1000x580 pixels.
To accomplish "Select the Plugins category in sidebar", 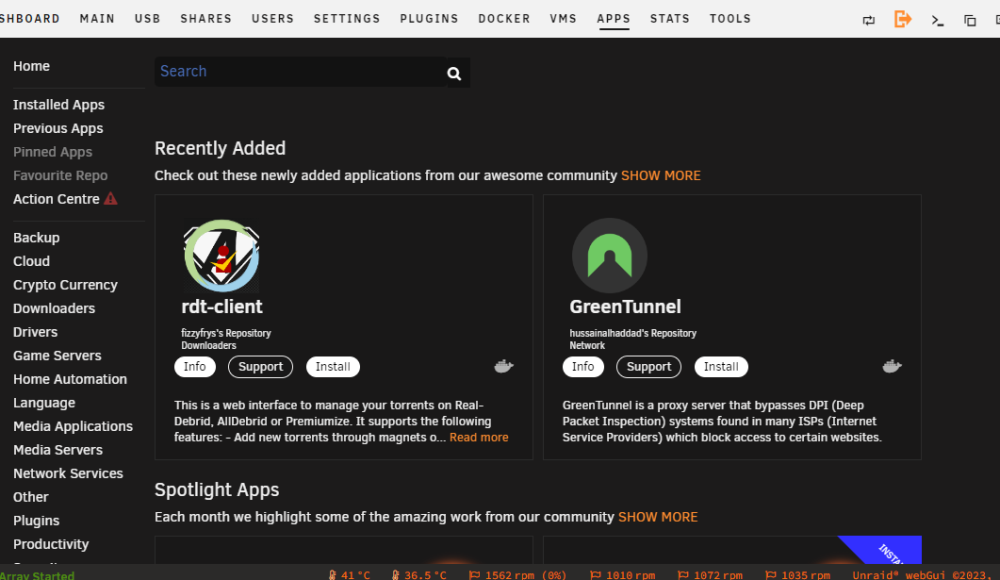I will pyautogui.click(x=36, y=521).
